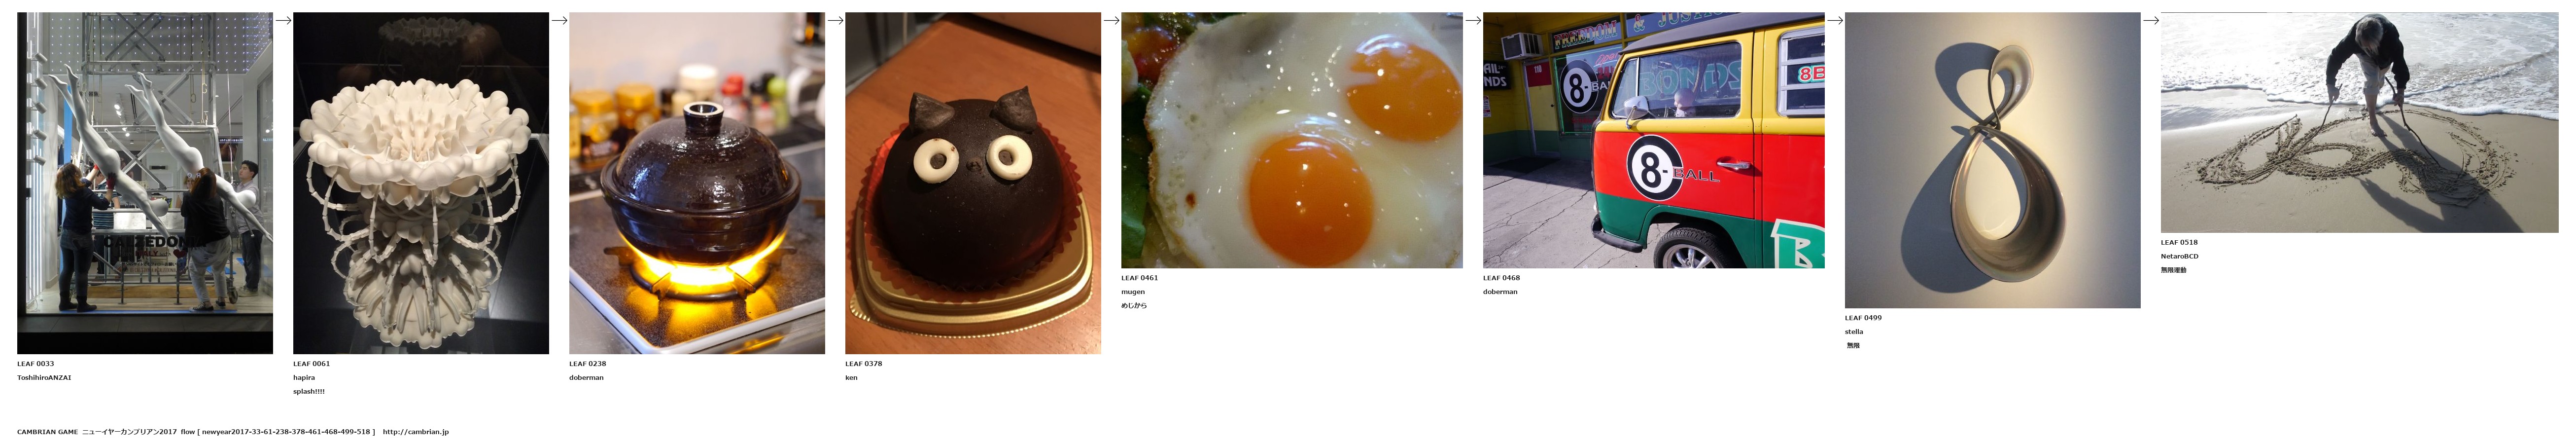Click the arrow after the mannequin photo
This screenshot has height=444, width=2576.
pos(283,20)
